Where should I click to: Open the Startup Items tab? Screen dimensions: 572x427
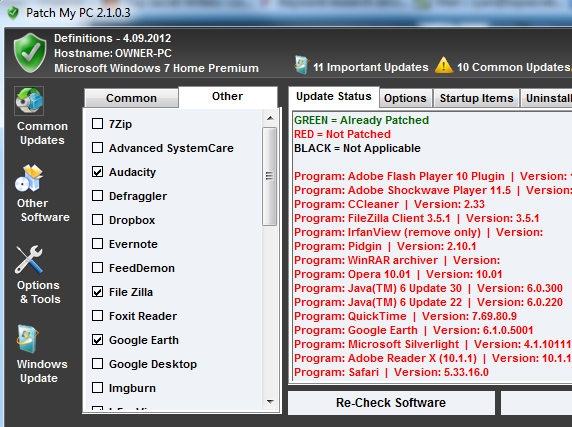point(476,98)
